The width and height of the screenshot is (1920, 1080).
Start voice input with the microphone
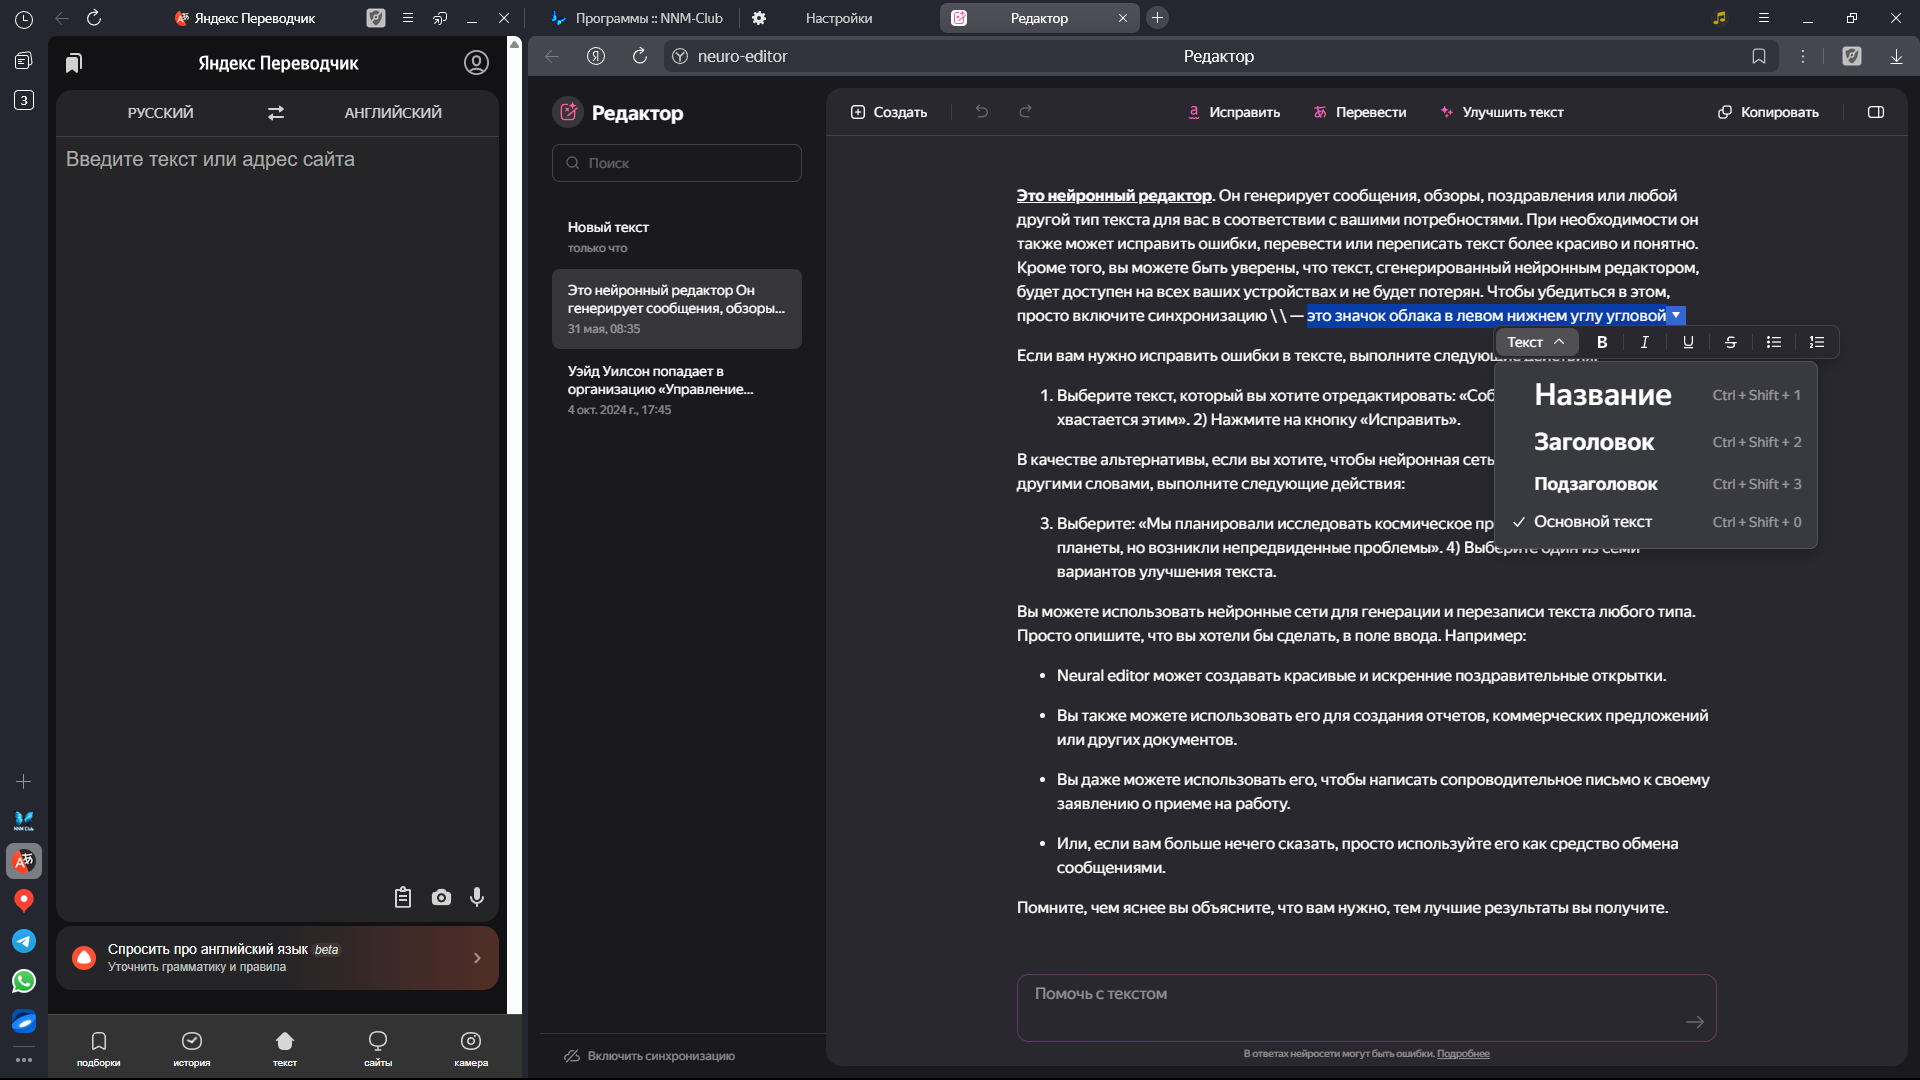tap(477, 897)
